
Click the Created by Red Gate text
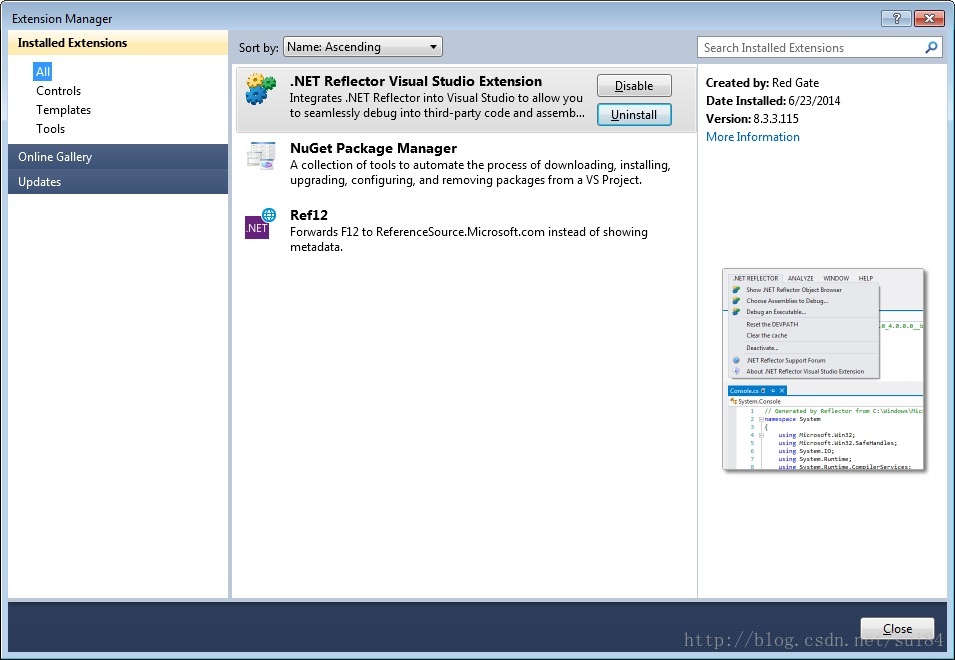pyautogui.click(x=763, y=83)
